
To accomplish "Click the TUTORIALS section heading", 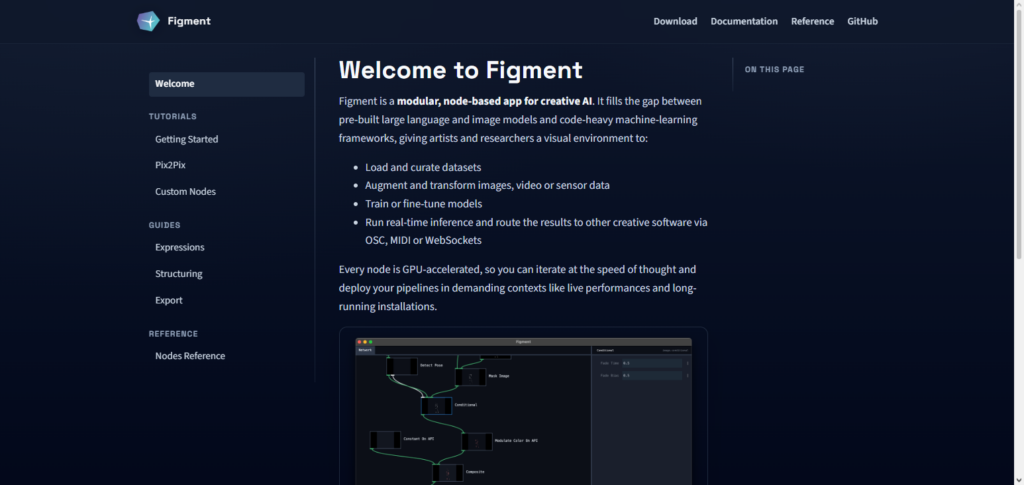I will pos(172,116).
